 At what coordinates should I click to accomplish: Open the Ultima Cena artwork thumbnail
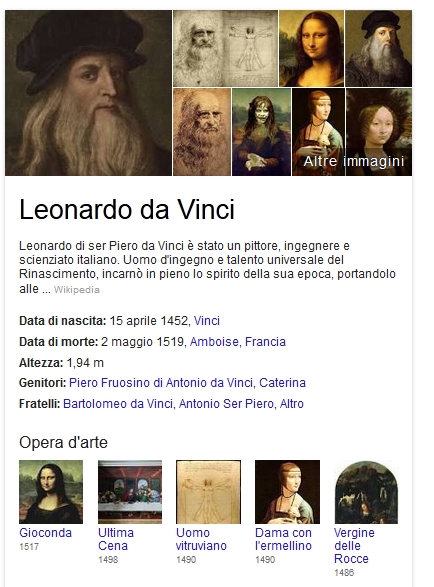coord(130,492)
